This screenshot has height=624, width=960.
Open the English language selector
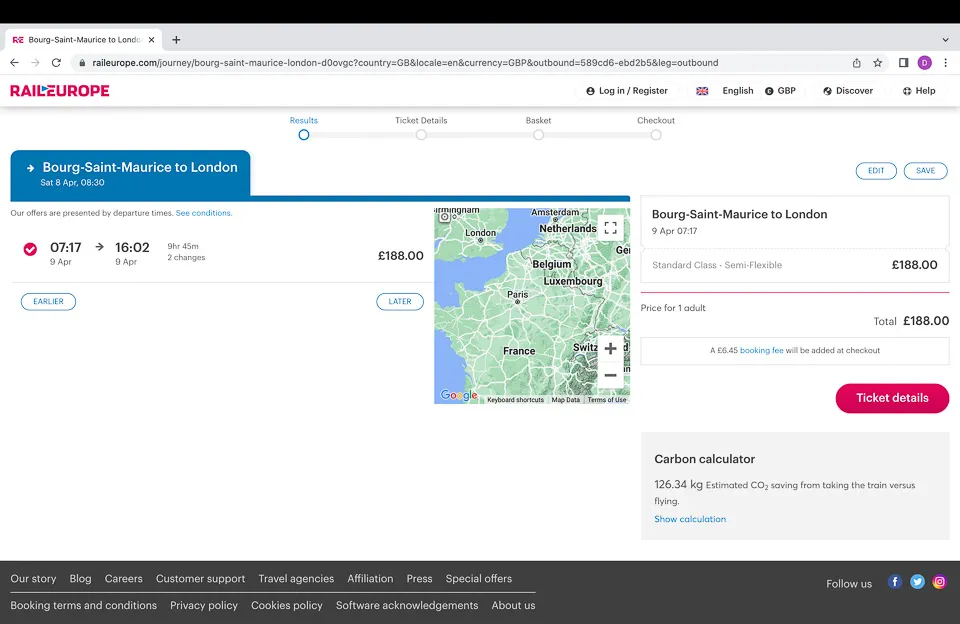pyautogui.click(x=725, y=91)
